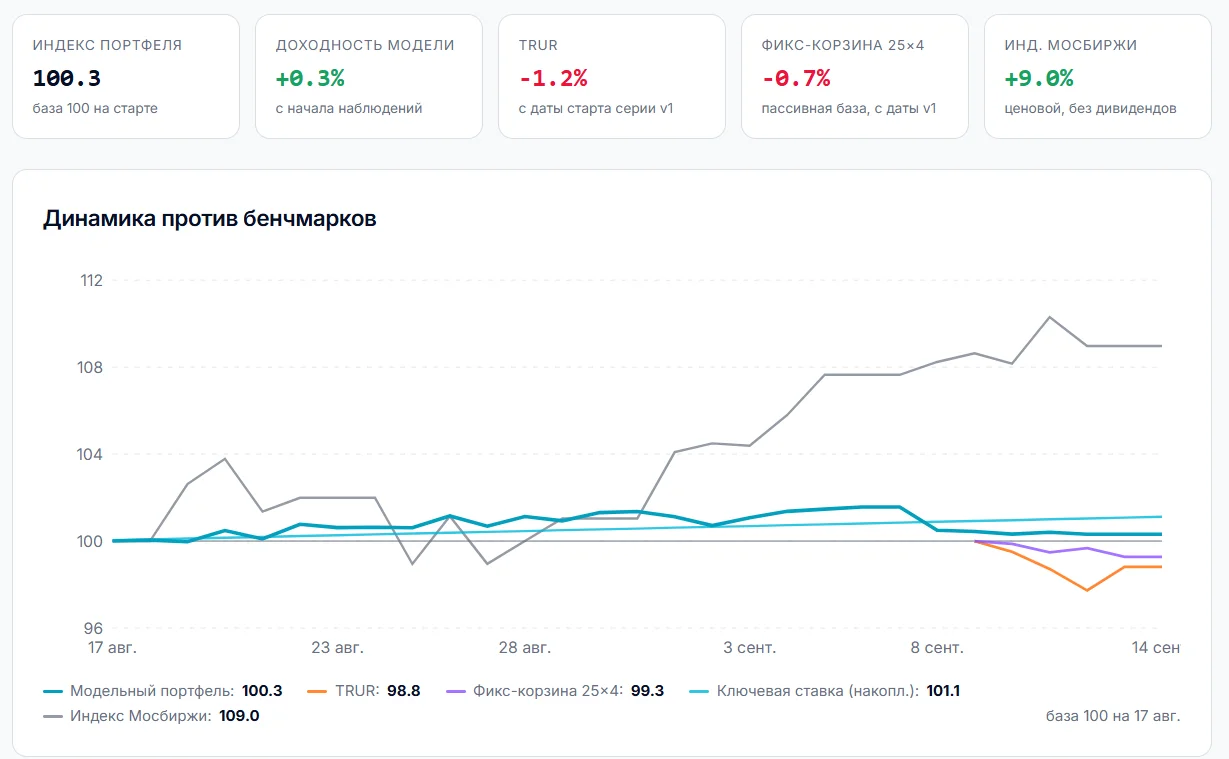This screenshot has width=1229, height=759.
Task: Select the 100.3 value in the portfolio index card
Action: [67, 78]
